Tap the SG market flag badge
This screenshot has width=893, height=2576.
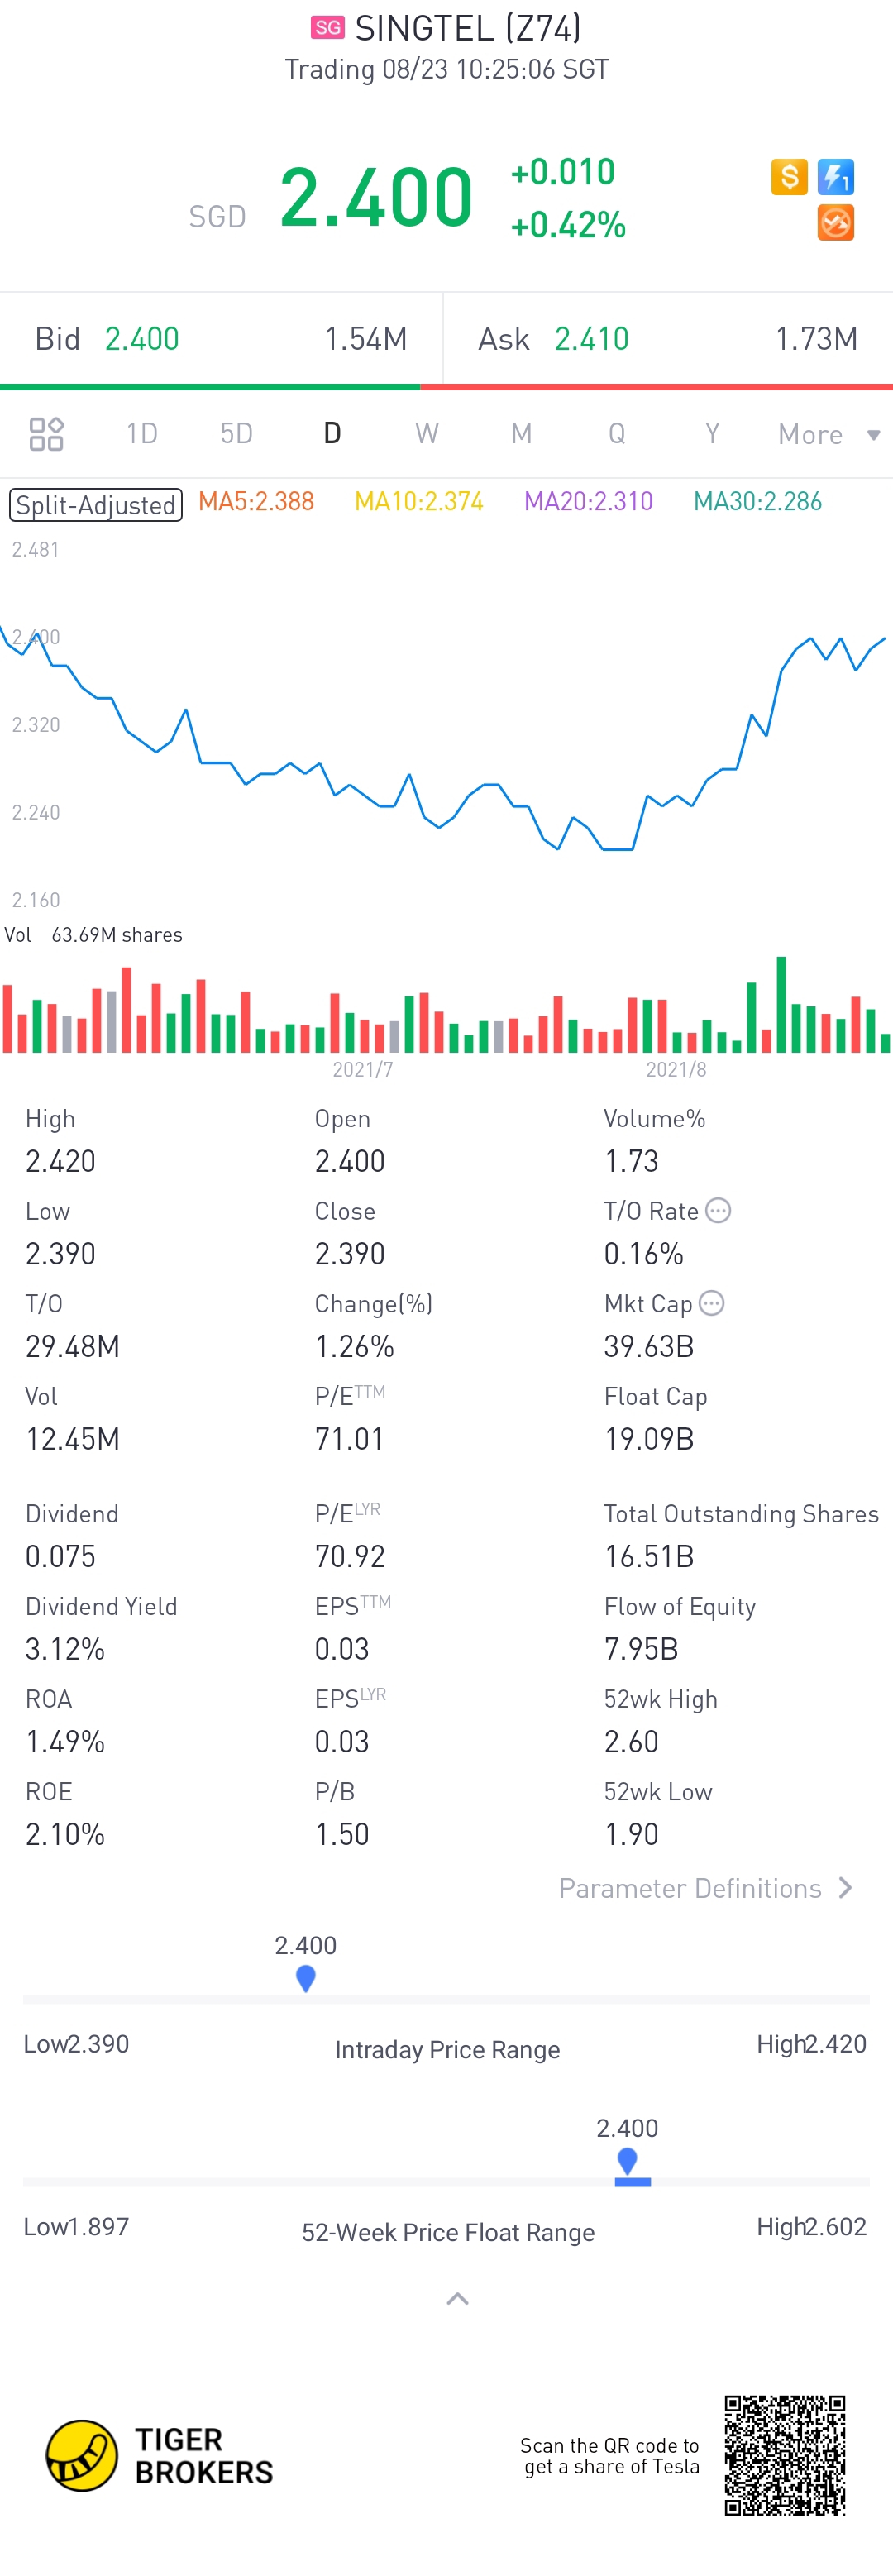[x=327, y=28]
